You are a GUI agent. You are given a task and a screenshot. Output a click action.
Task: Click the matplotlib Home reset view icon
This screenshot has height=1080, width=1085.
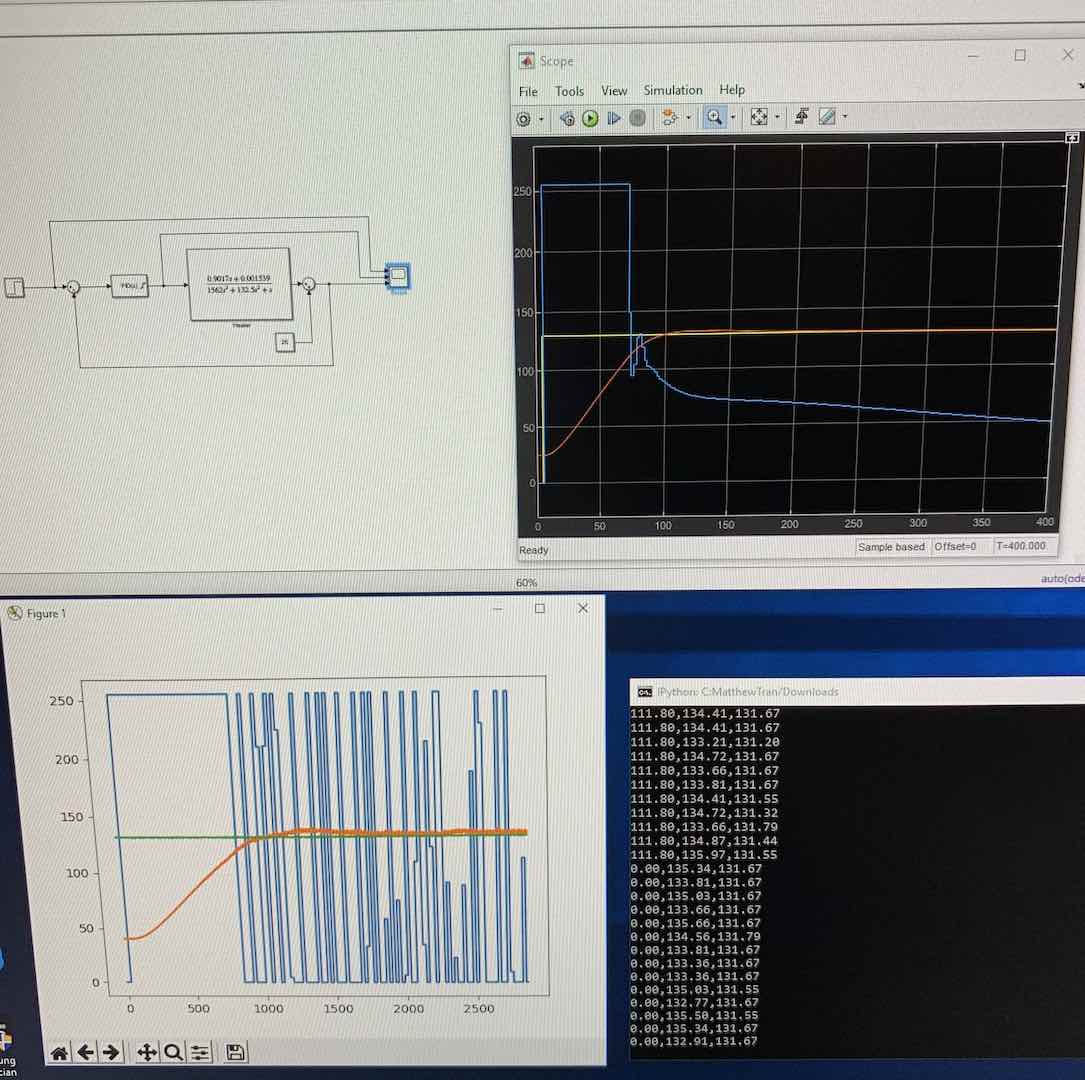pos(59,1052)
